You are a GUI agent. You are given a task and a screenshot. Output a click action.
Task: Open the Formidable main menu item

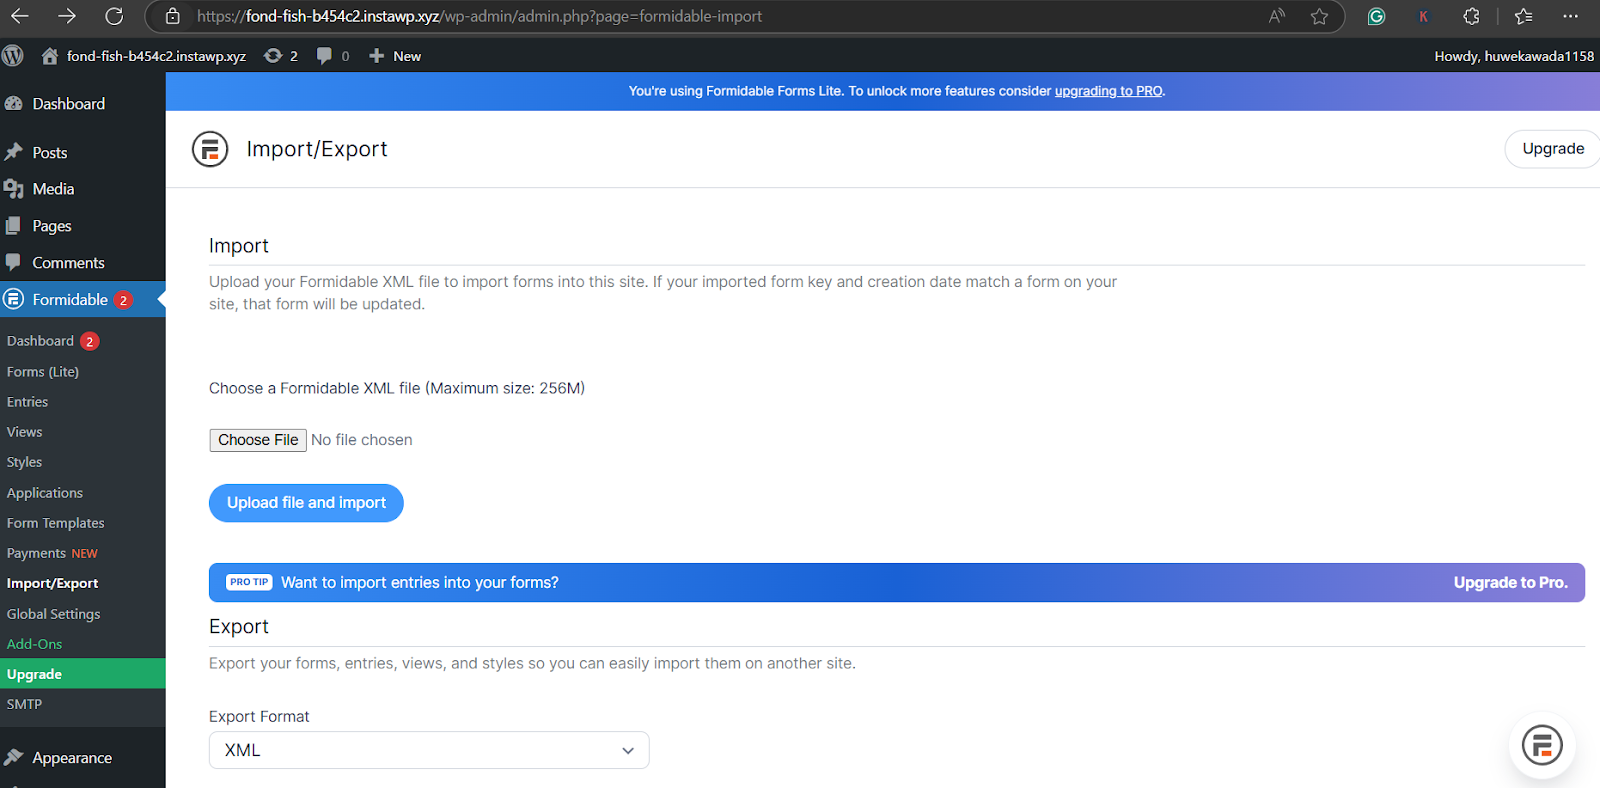70,299
